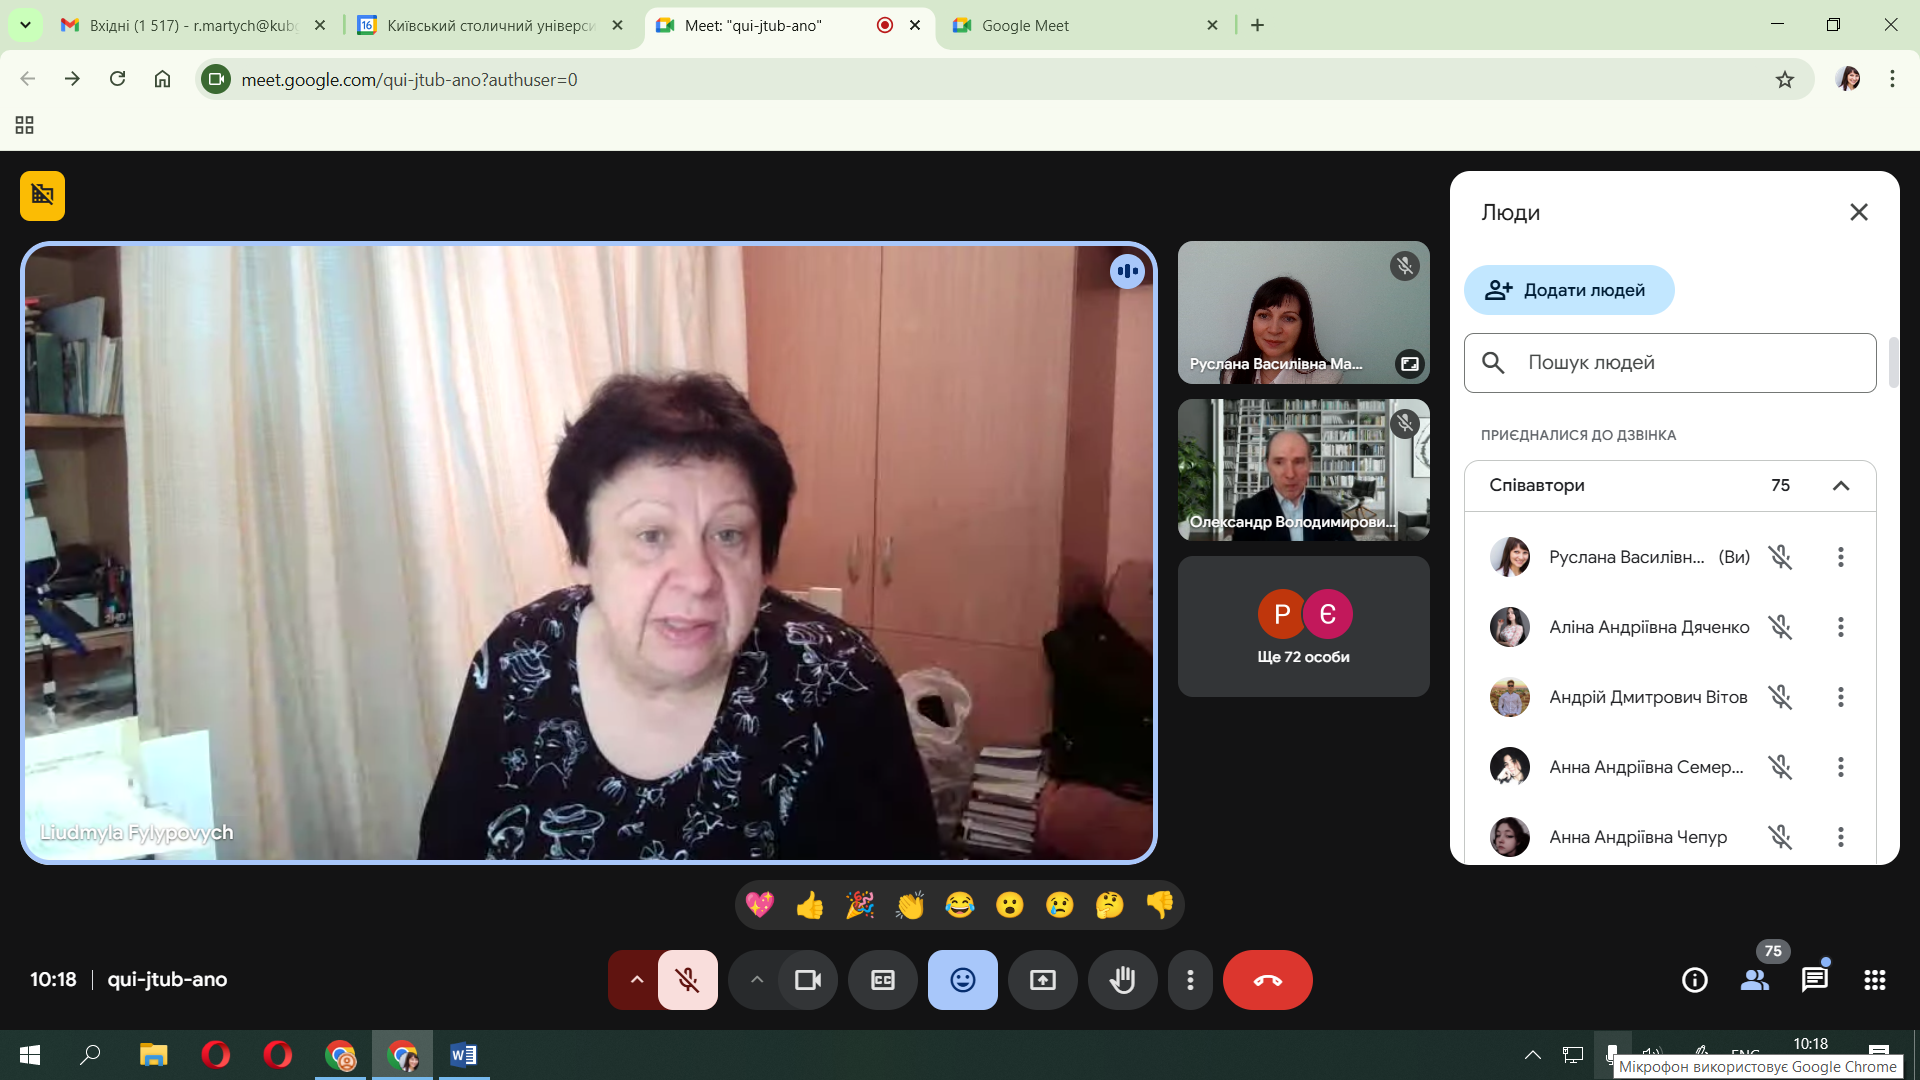
Task: Click the raise hand icon
Action: [1122, 980]
